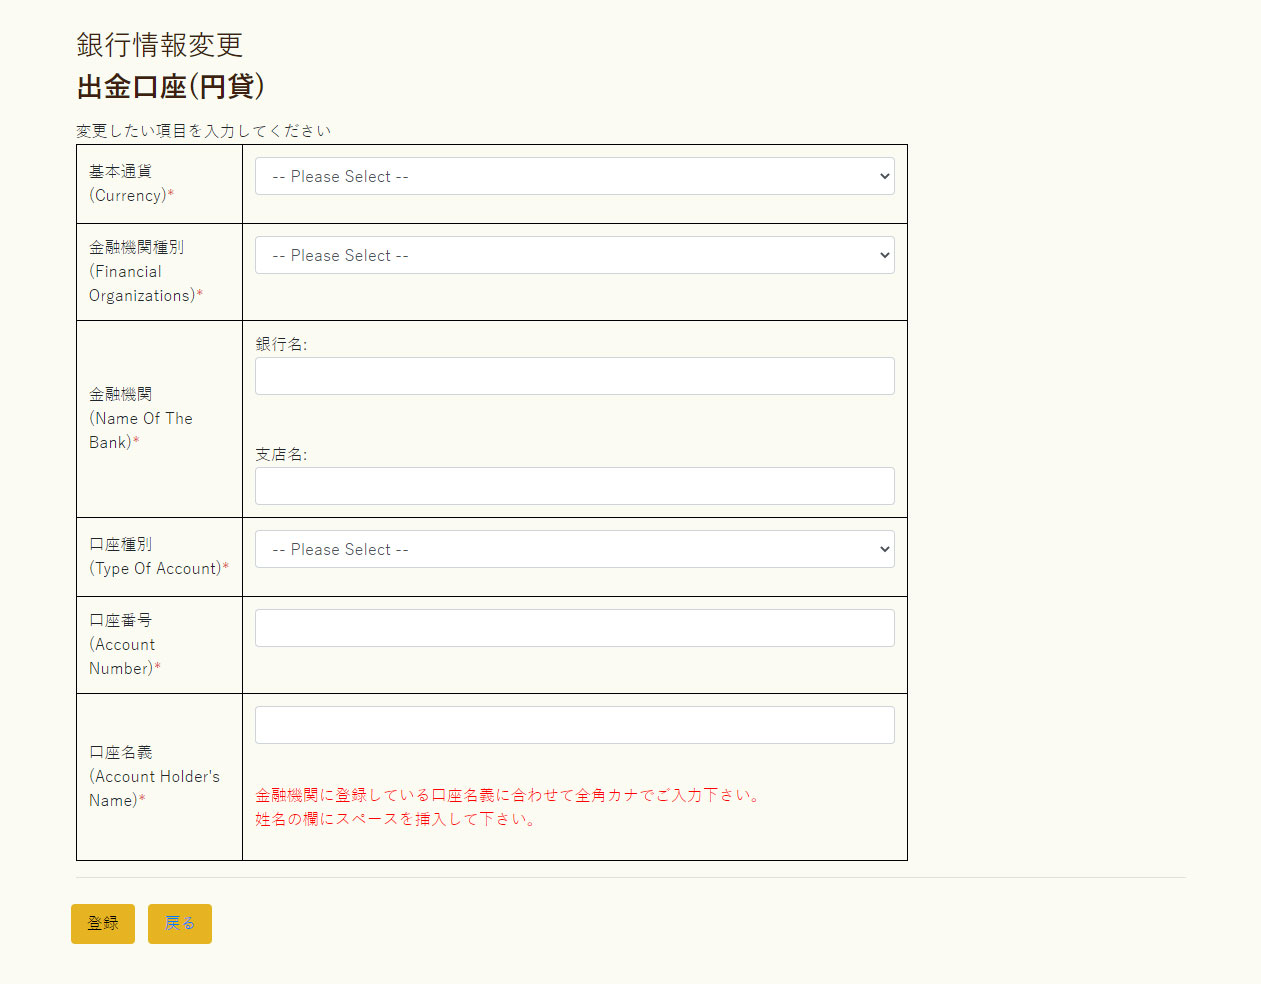Image resolution: width=1261 pixels, height=984 pixels.
Task: Click the red 全角カナでご入力下さい note
Action: [510, 795]
